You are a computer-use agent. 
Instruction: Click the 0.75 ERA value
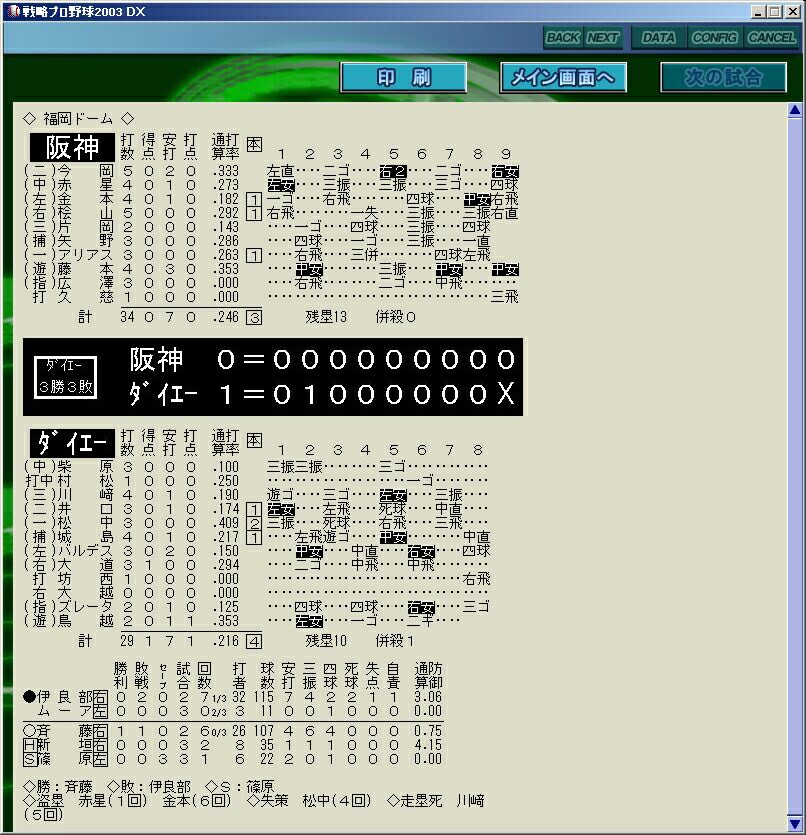(428, 731)
